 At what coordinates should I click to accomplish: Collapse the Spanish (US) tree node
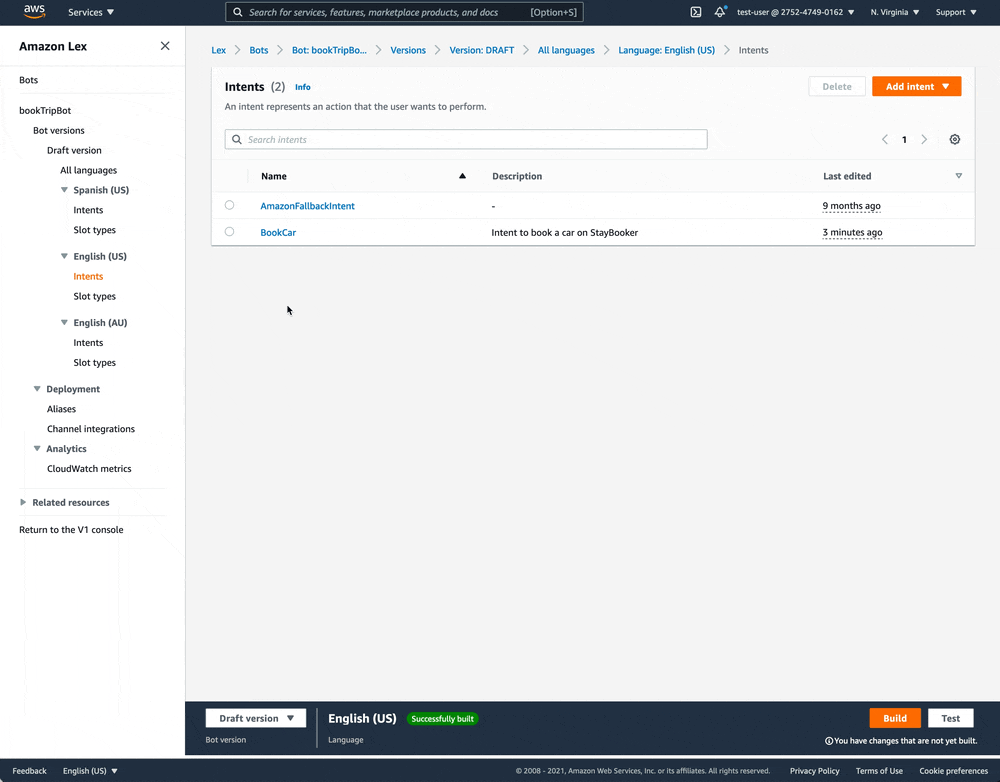(64, 189)
